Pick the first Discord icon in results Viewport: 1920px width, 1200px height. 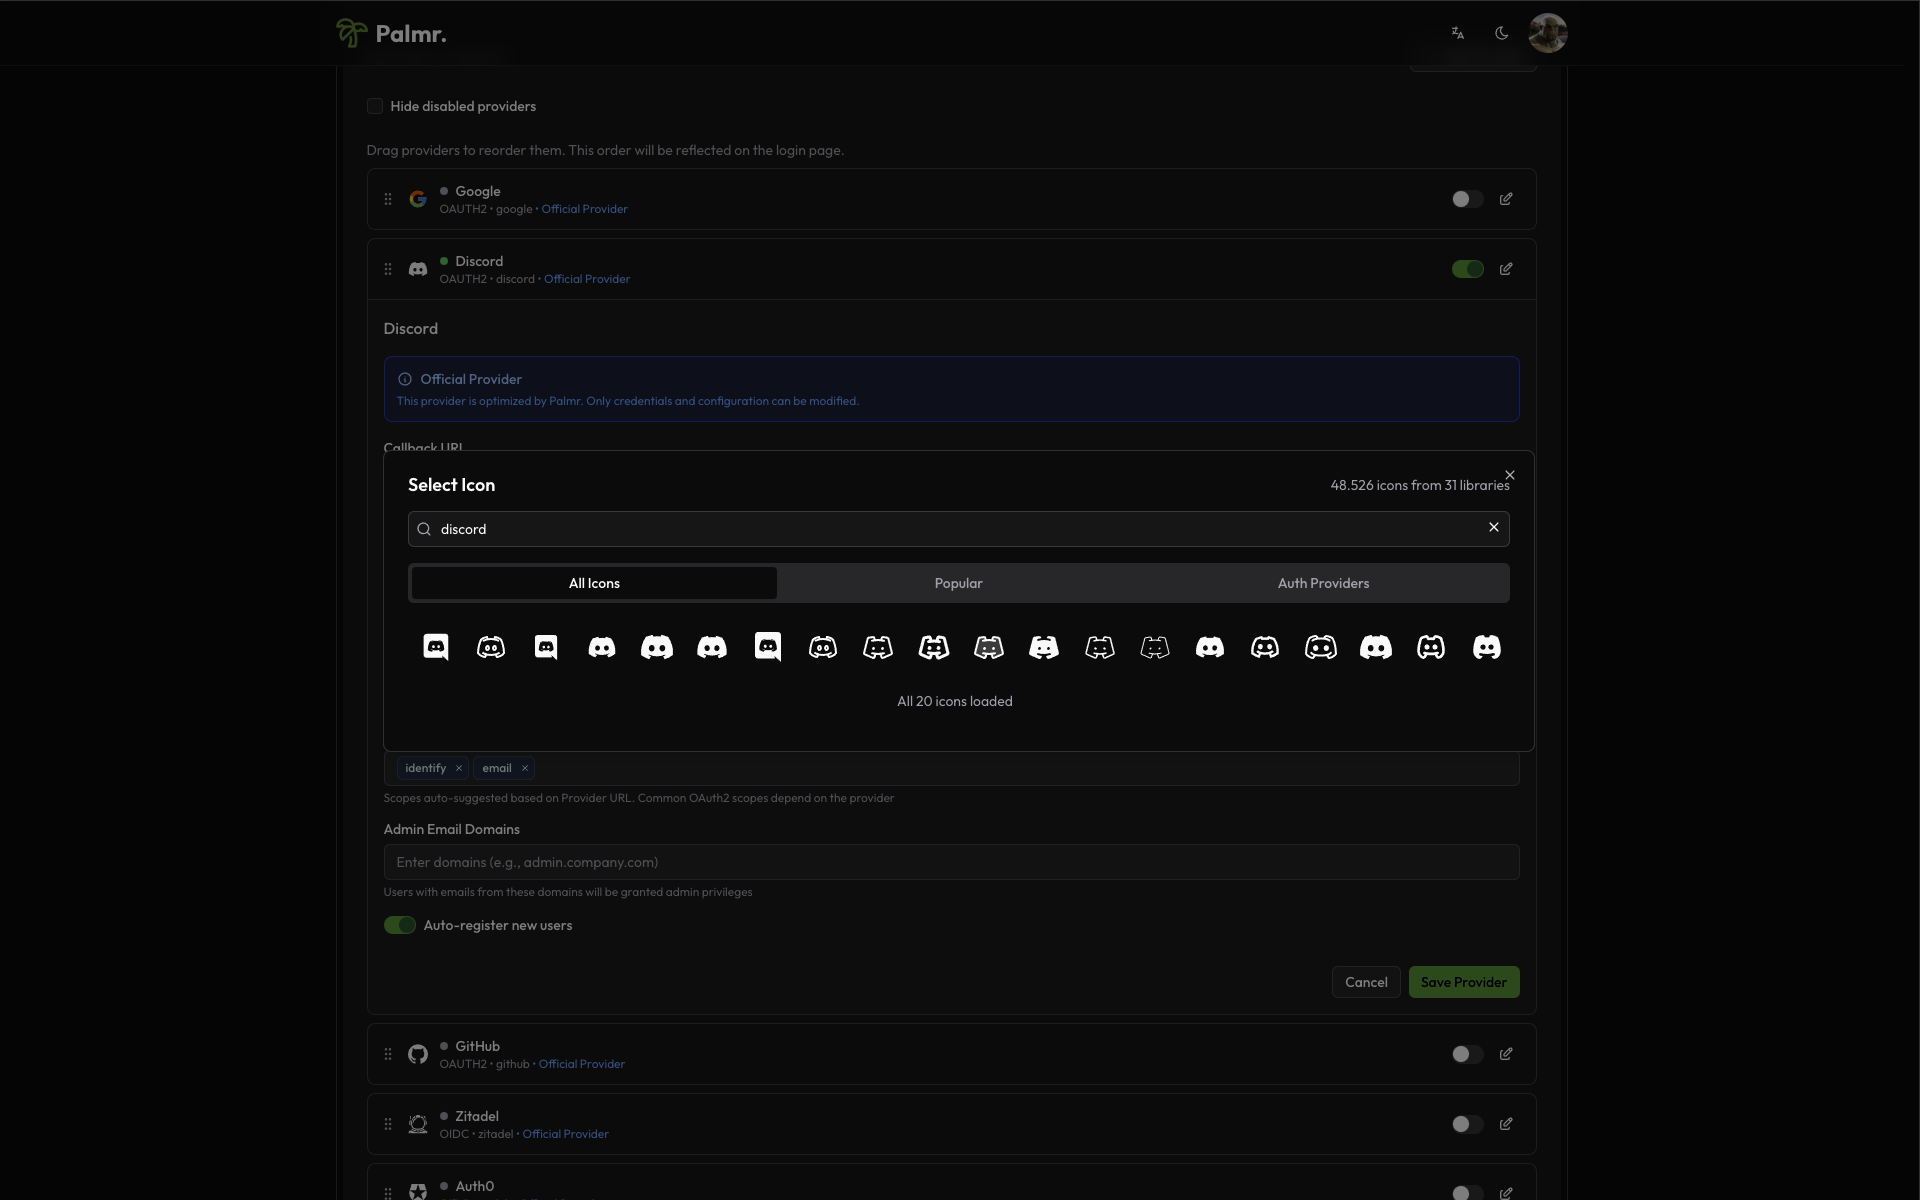click(x=436, y=647)
